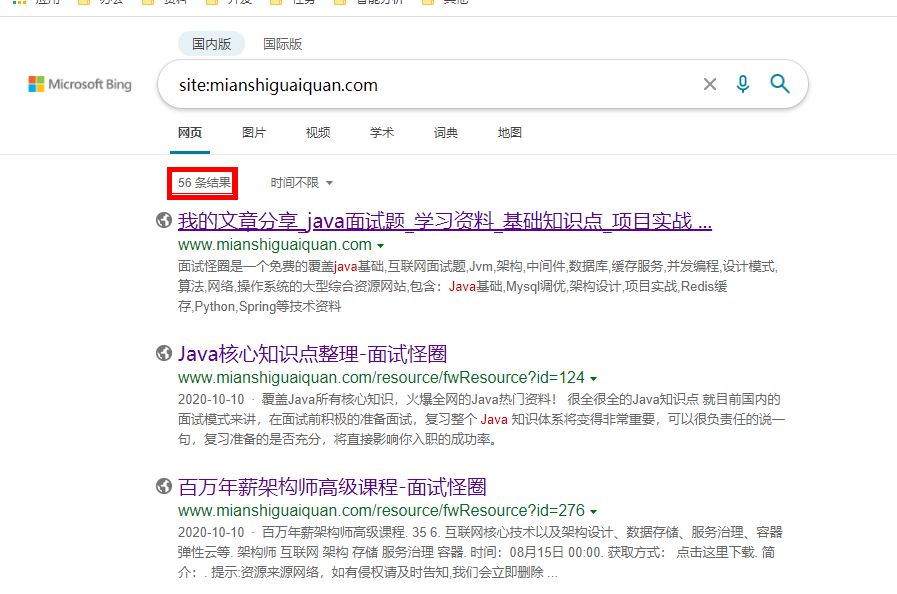Open the 网页 results tab
This screenshot has width=897, height=594.
(190, 133)
